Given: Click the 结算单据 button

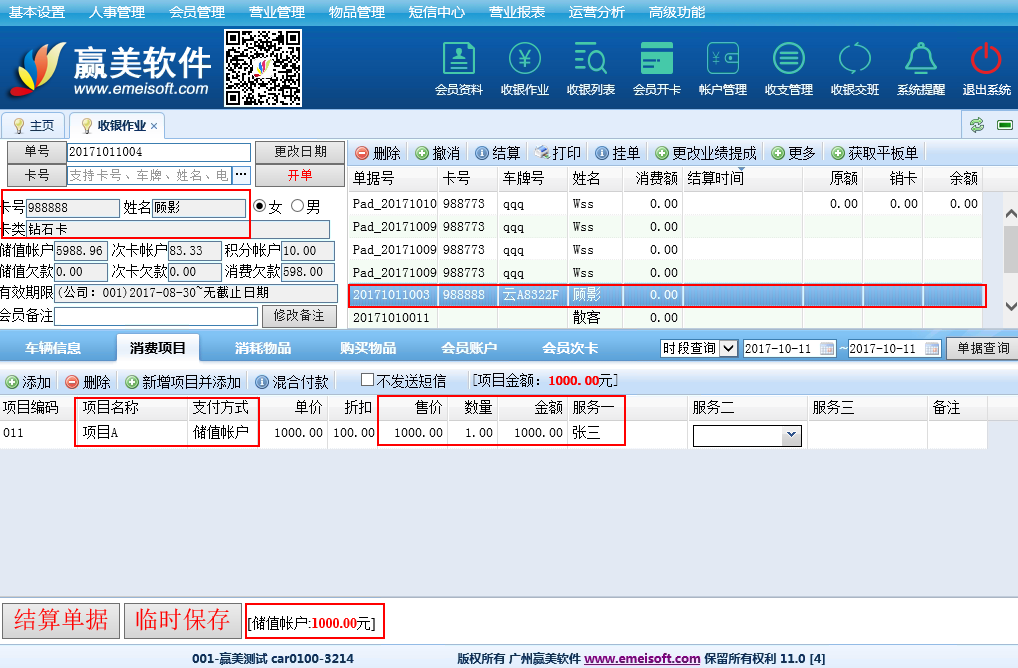Looking at the screenshot, I should pyautogui.click(x=61, y=620).
